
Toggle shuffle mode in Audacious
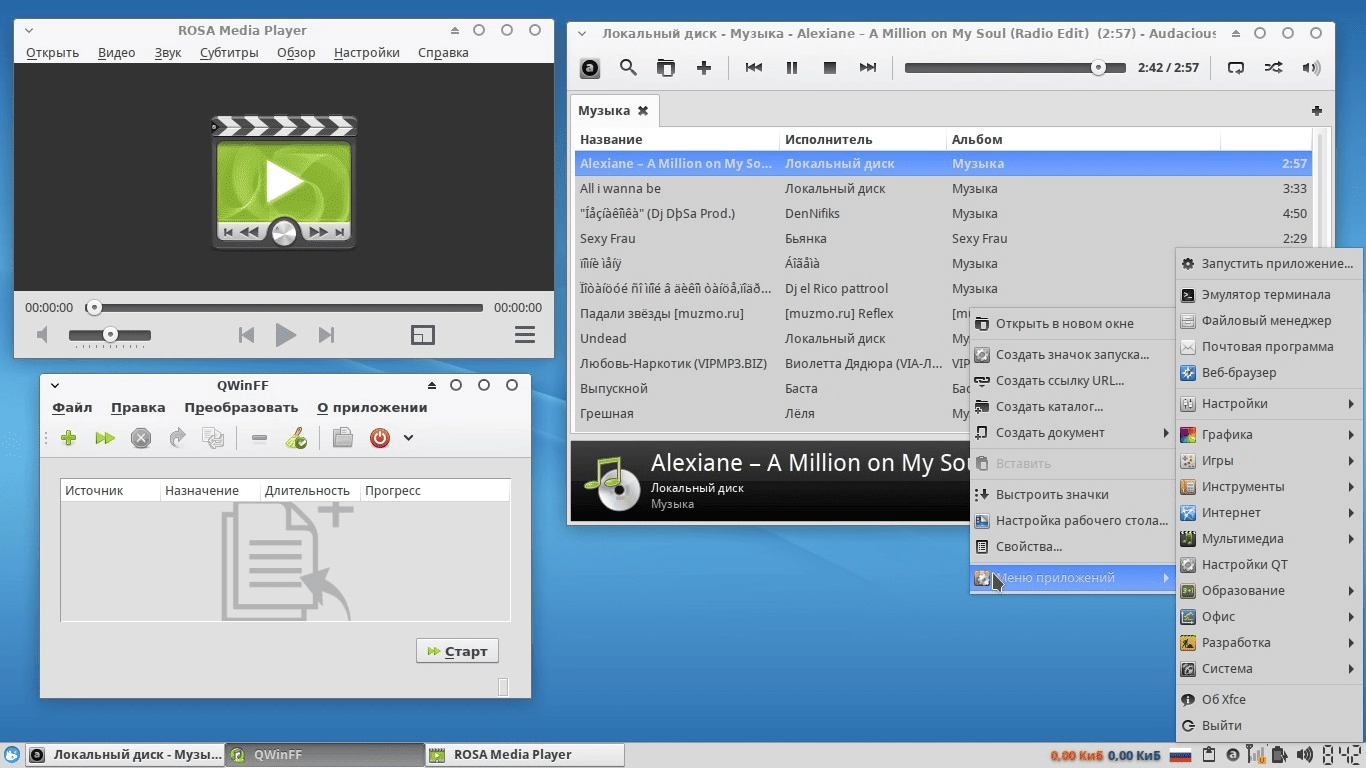(x=1273, y=68)
